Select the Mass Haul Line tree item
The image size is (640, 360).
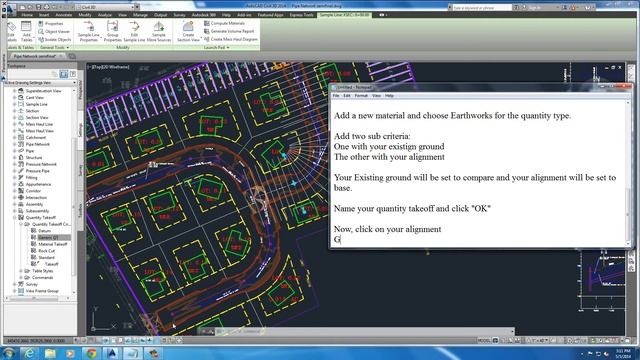click(x=39, y=124)
